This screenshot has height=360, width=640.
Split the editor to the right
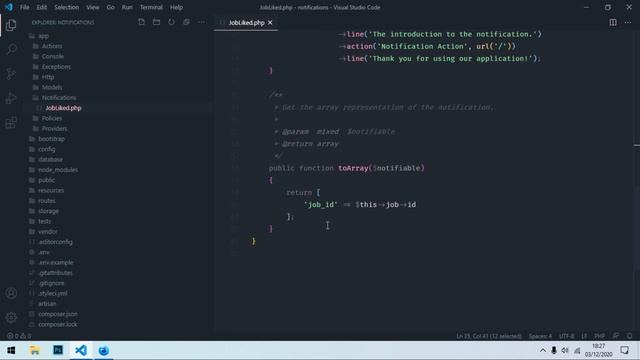point(613,22)
